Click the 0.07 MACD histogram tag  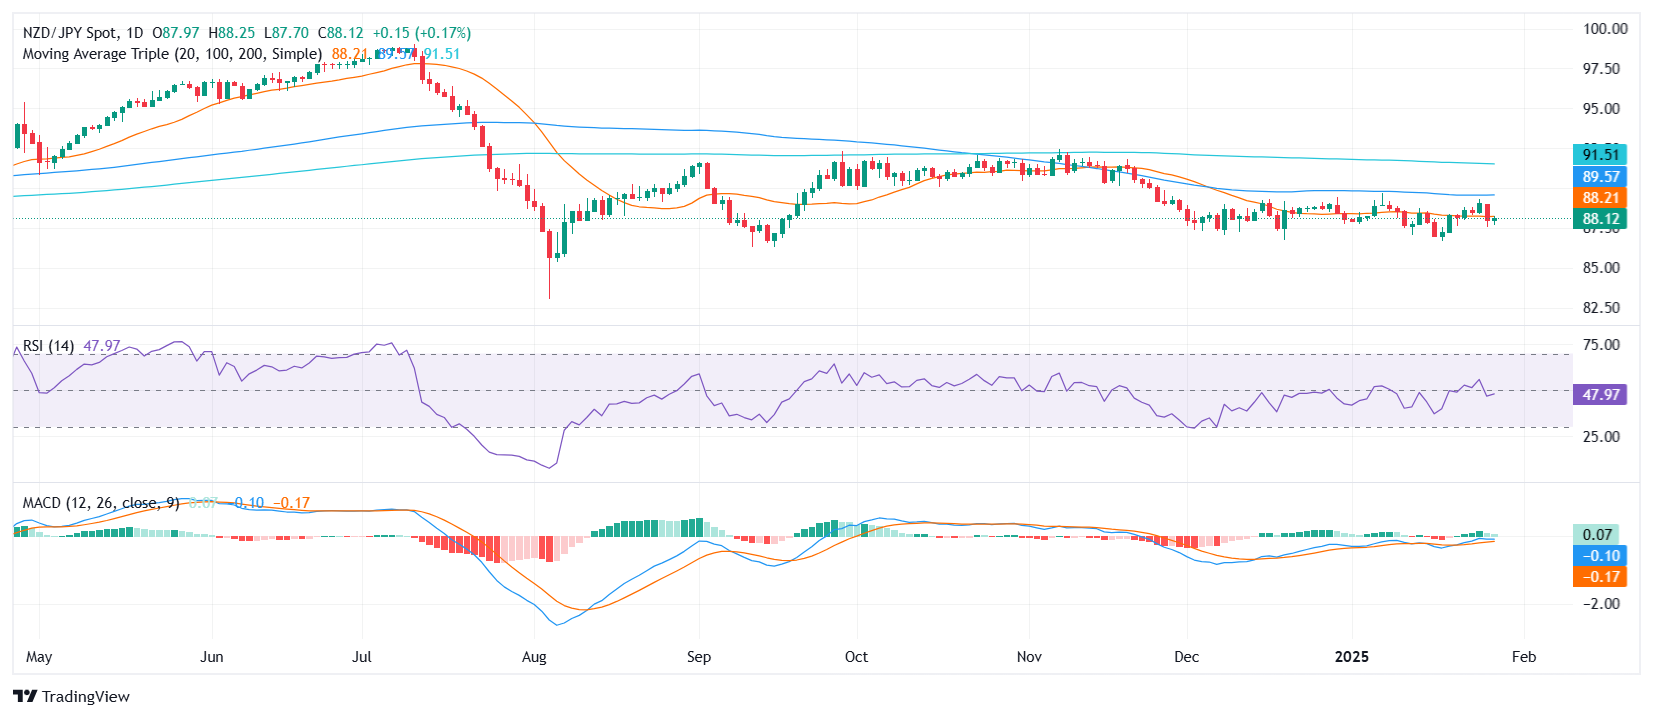[1596, 535]
